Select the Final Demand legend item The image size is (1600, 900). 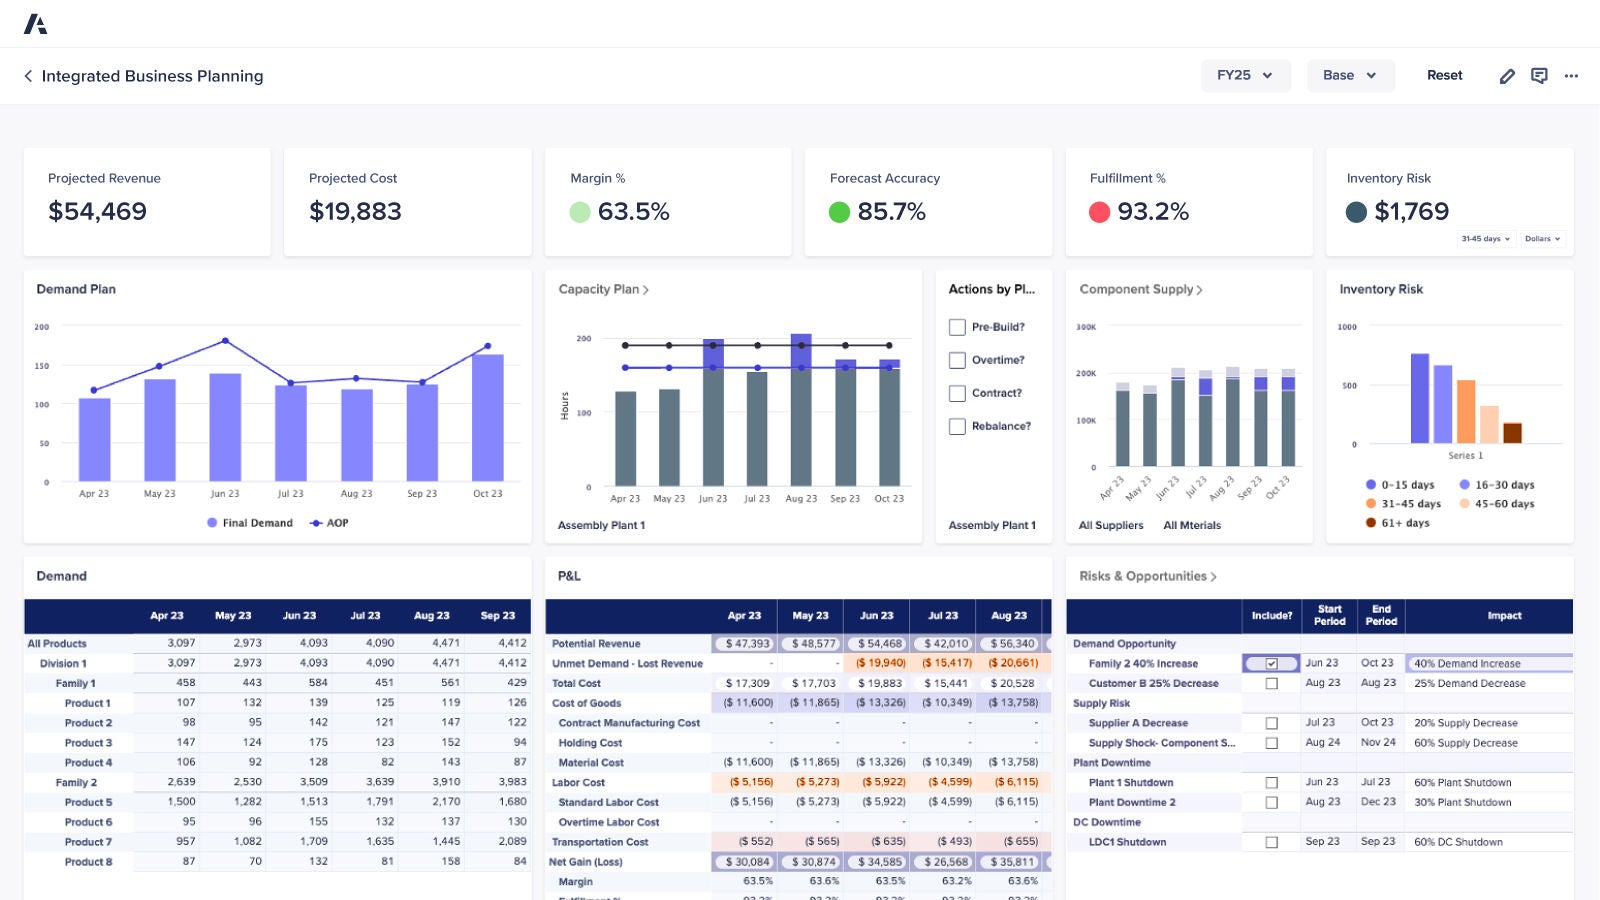point(249,523)
